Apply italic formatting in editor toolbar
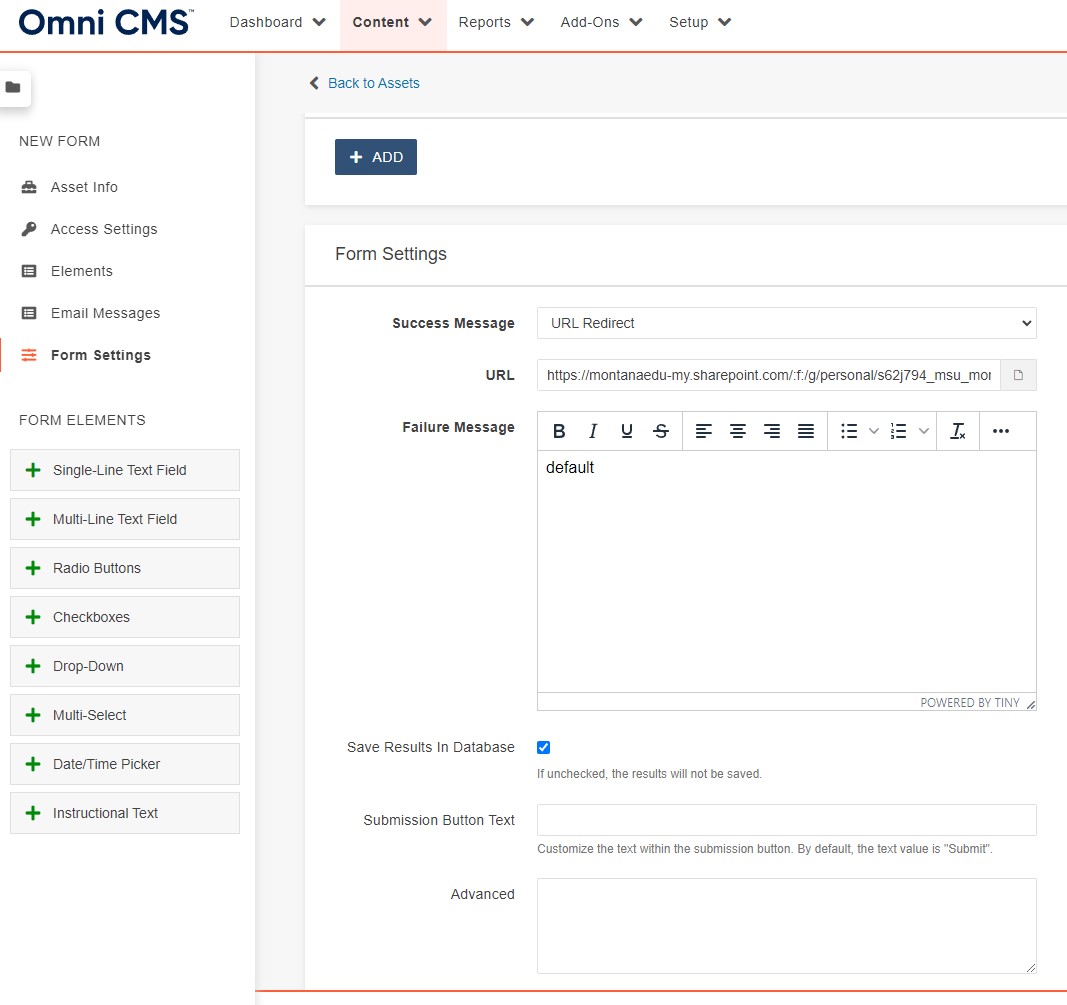 coord(593,431)
